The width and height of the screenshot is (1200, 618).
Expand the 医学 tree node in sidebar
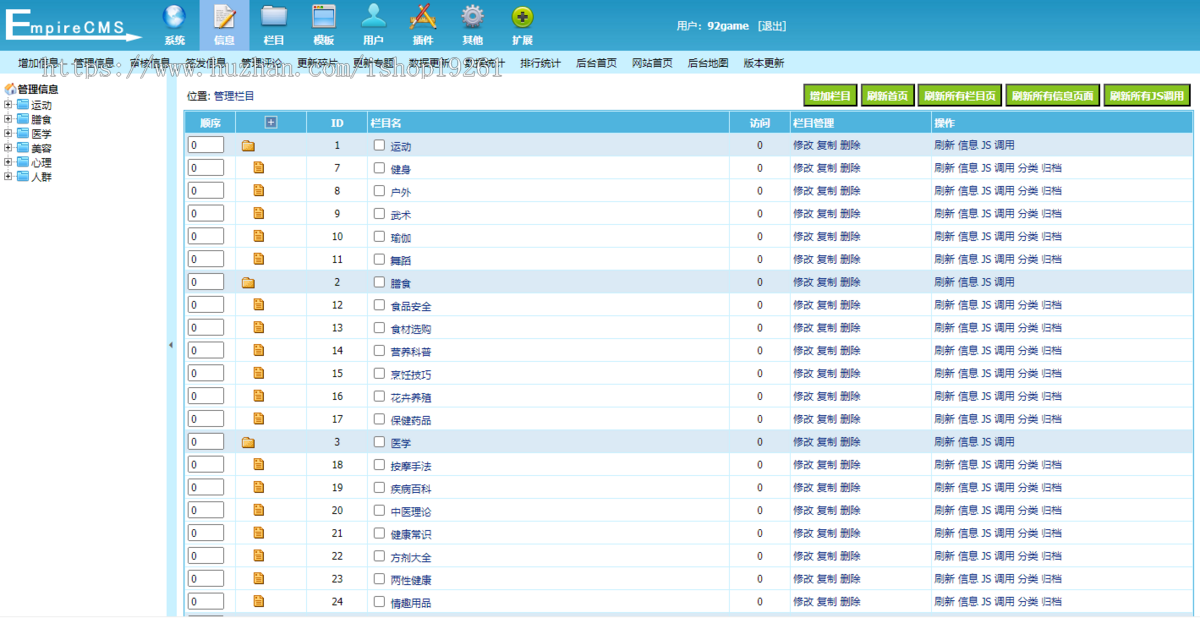click(x=8, y=133)
